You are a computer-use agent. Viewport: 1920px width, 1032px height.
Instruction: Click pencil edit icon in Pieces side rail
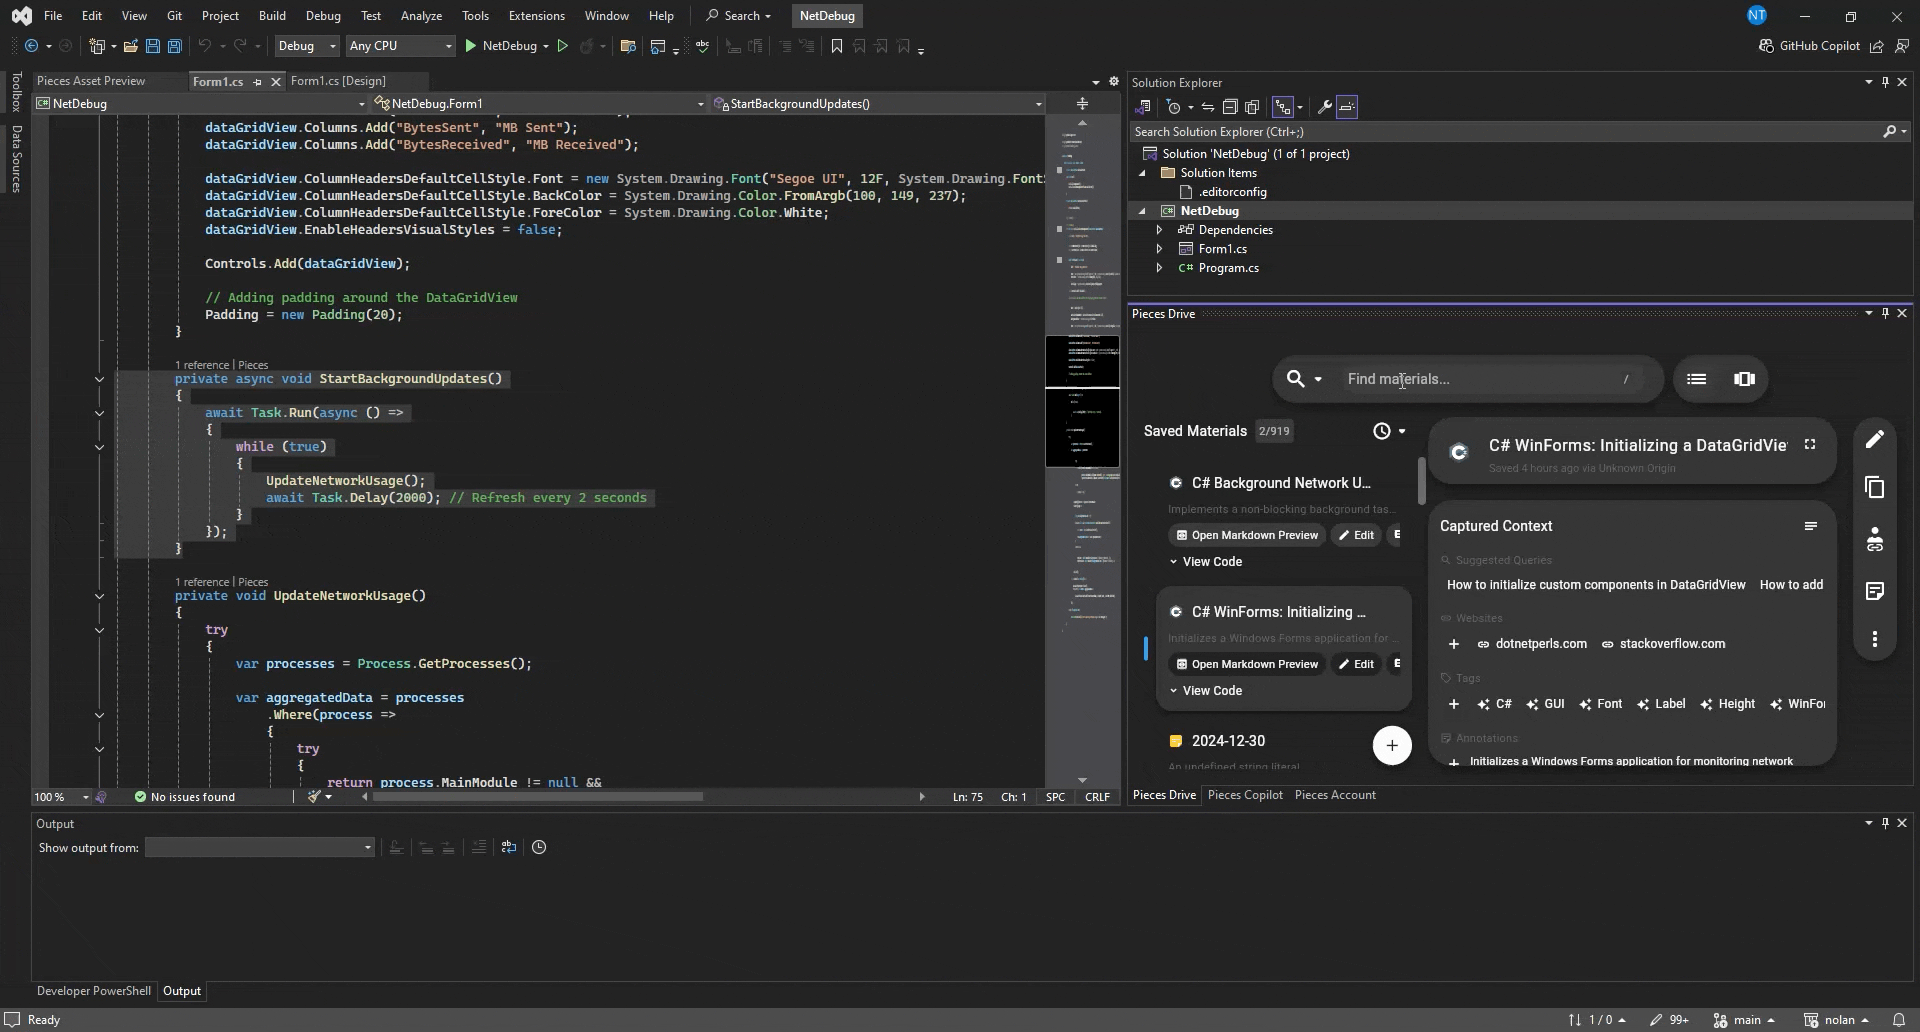1875,439
